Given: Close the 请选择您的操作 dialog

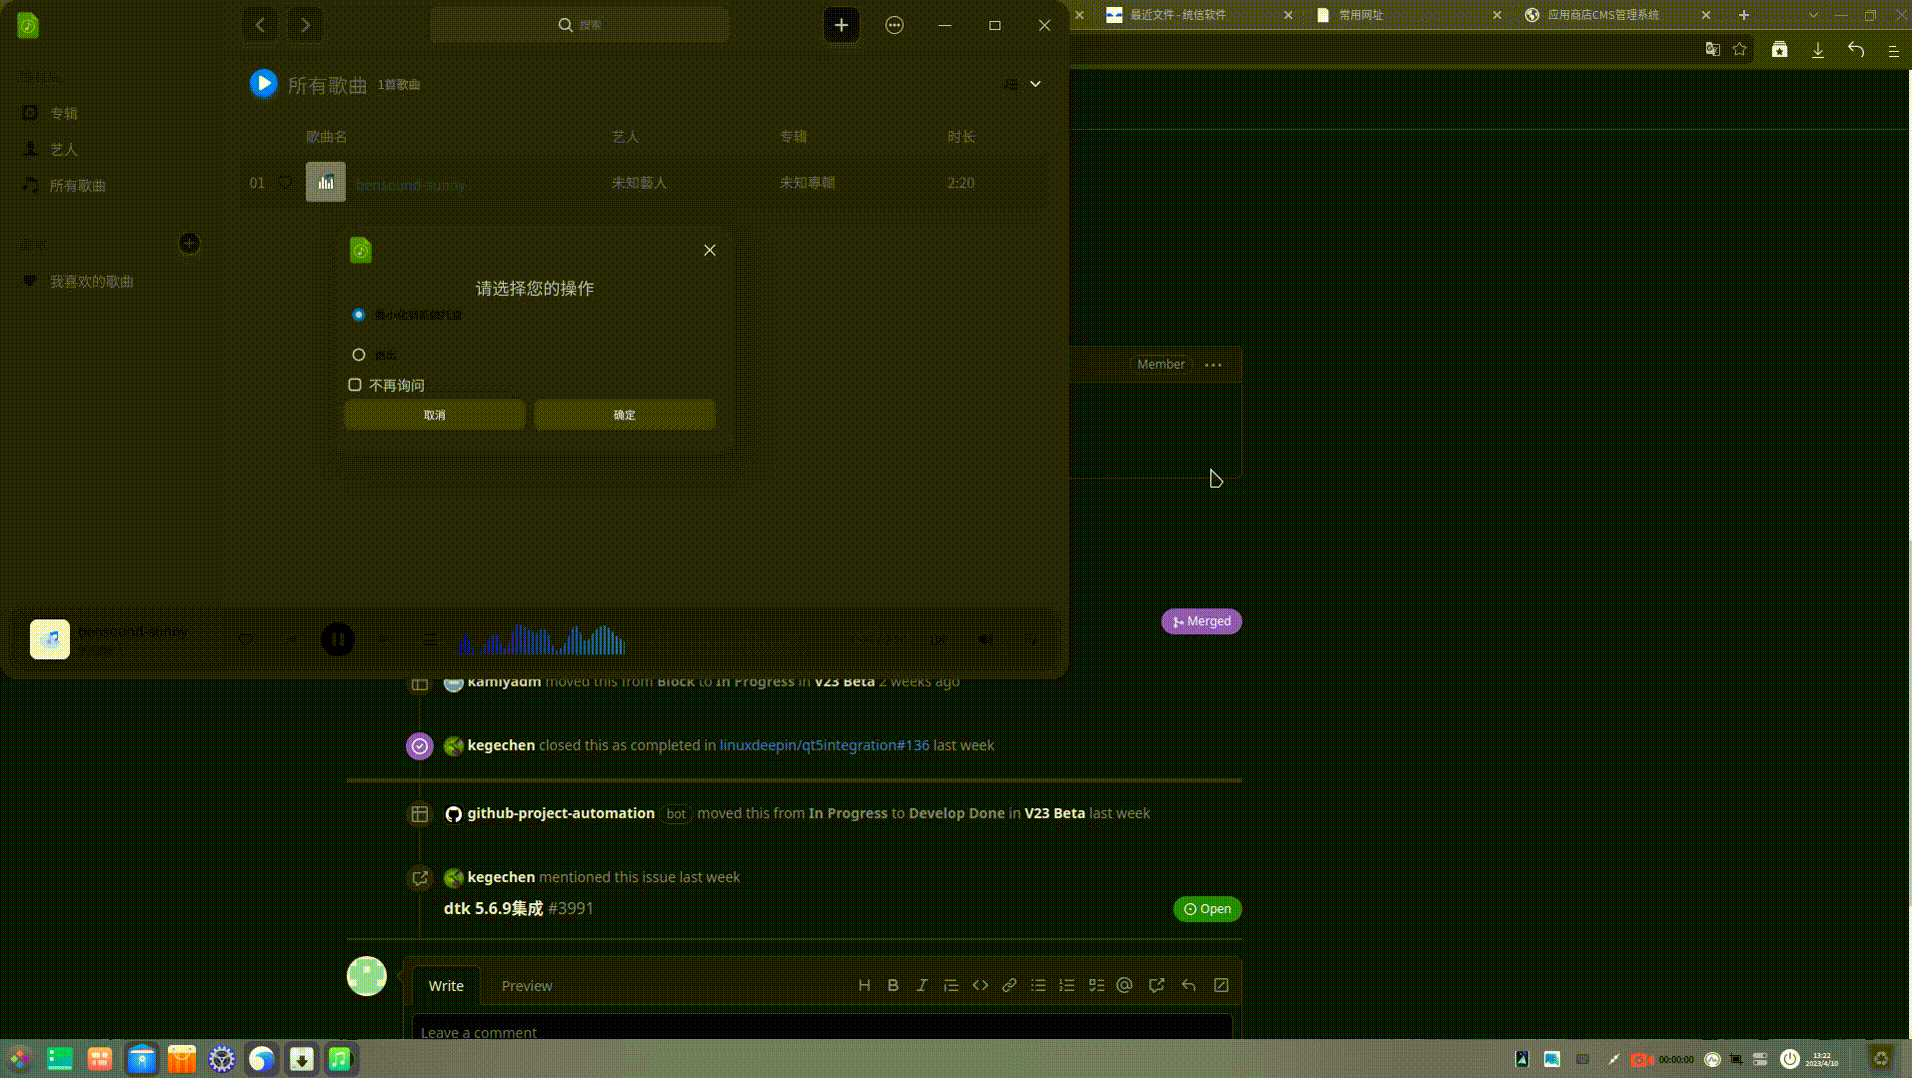Looking at the screenshot, I should click(x=710, y=250).
